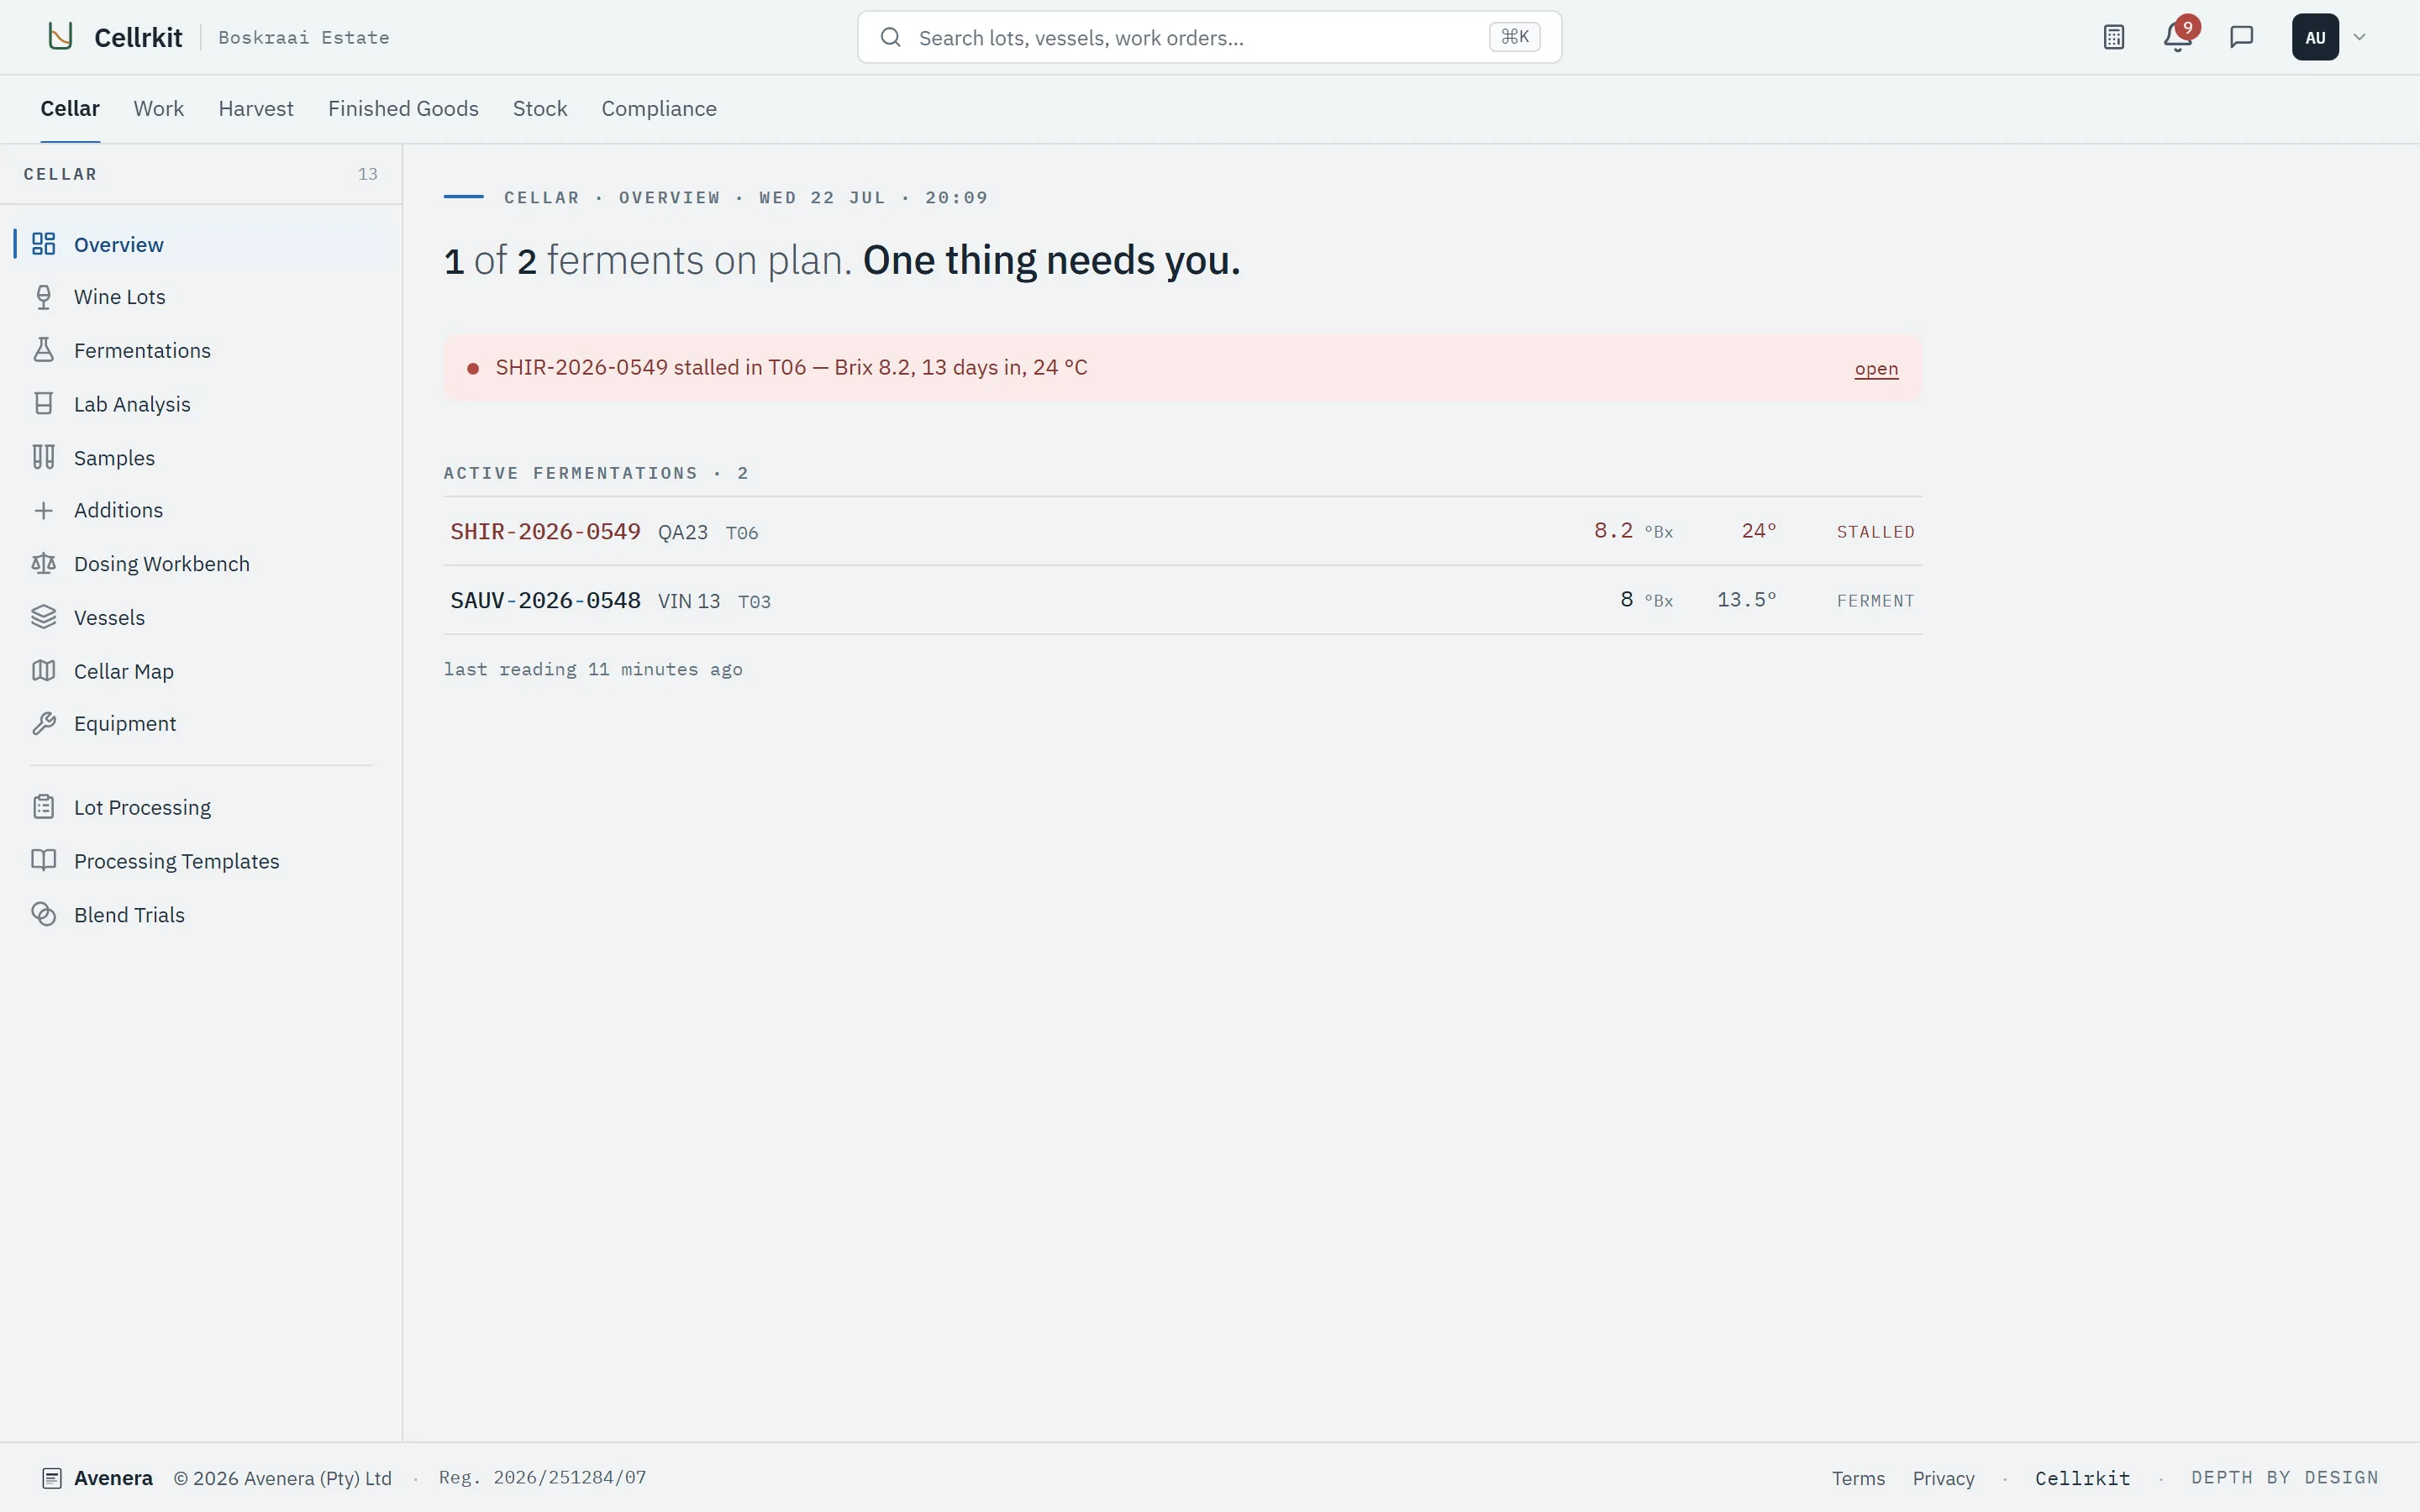This screenshot has height=1512, width=2420.
Task: Focus the search lots, vessels field
Action: (1209, 37)
